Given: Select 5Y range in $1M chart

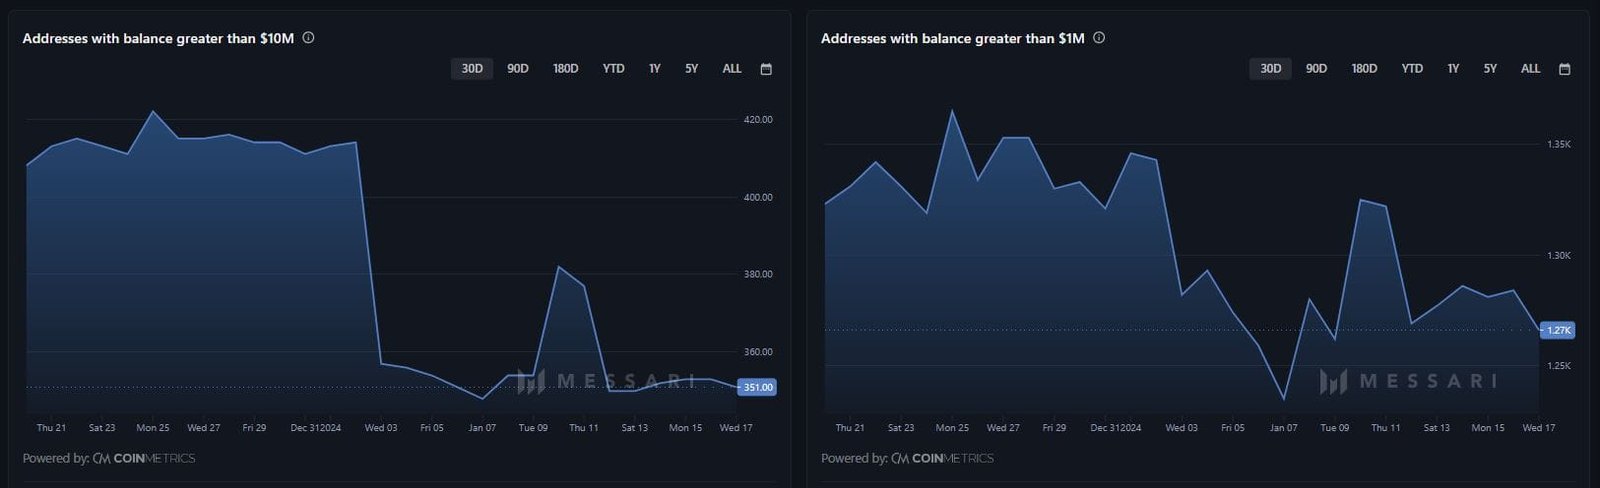Looking at the screenshot, I should tap(1490, 69).
